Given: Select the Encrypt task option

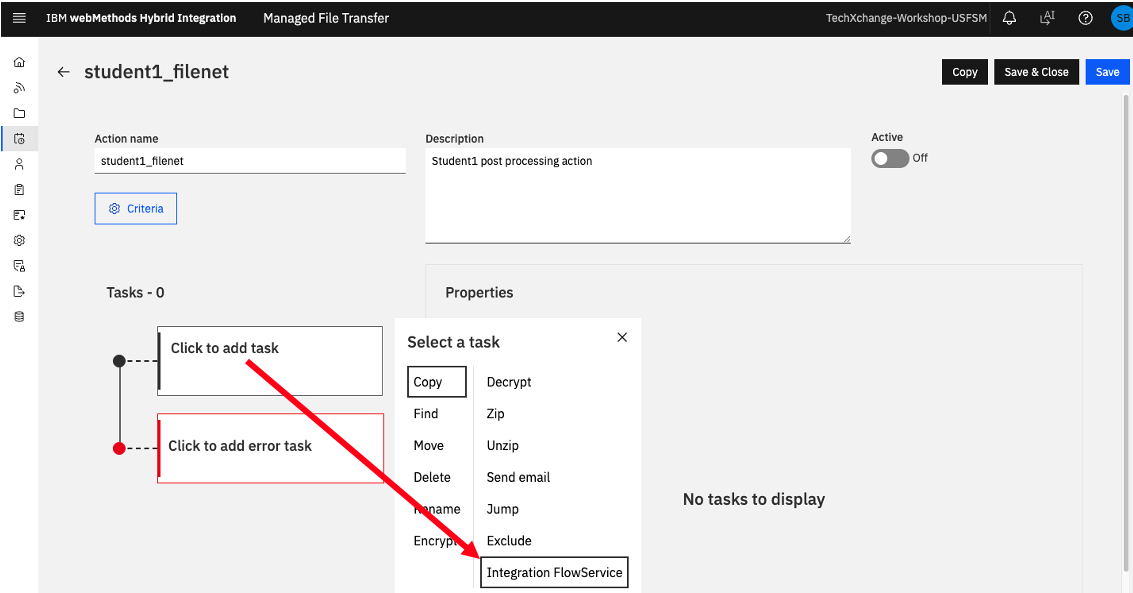Looking at the screenshot, I should click(x=435, y=541).
